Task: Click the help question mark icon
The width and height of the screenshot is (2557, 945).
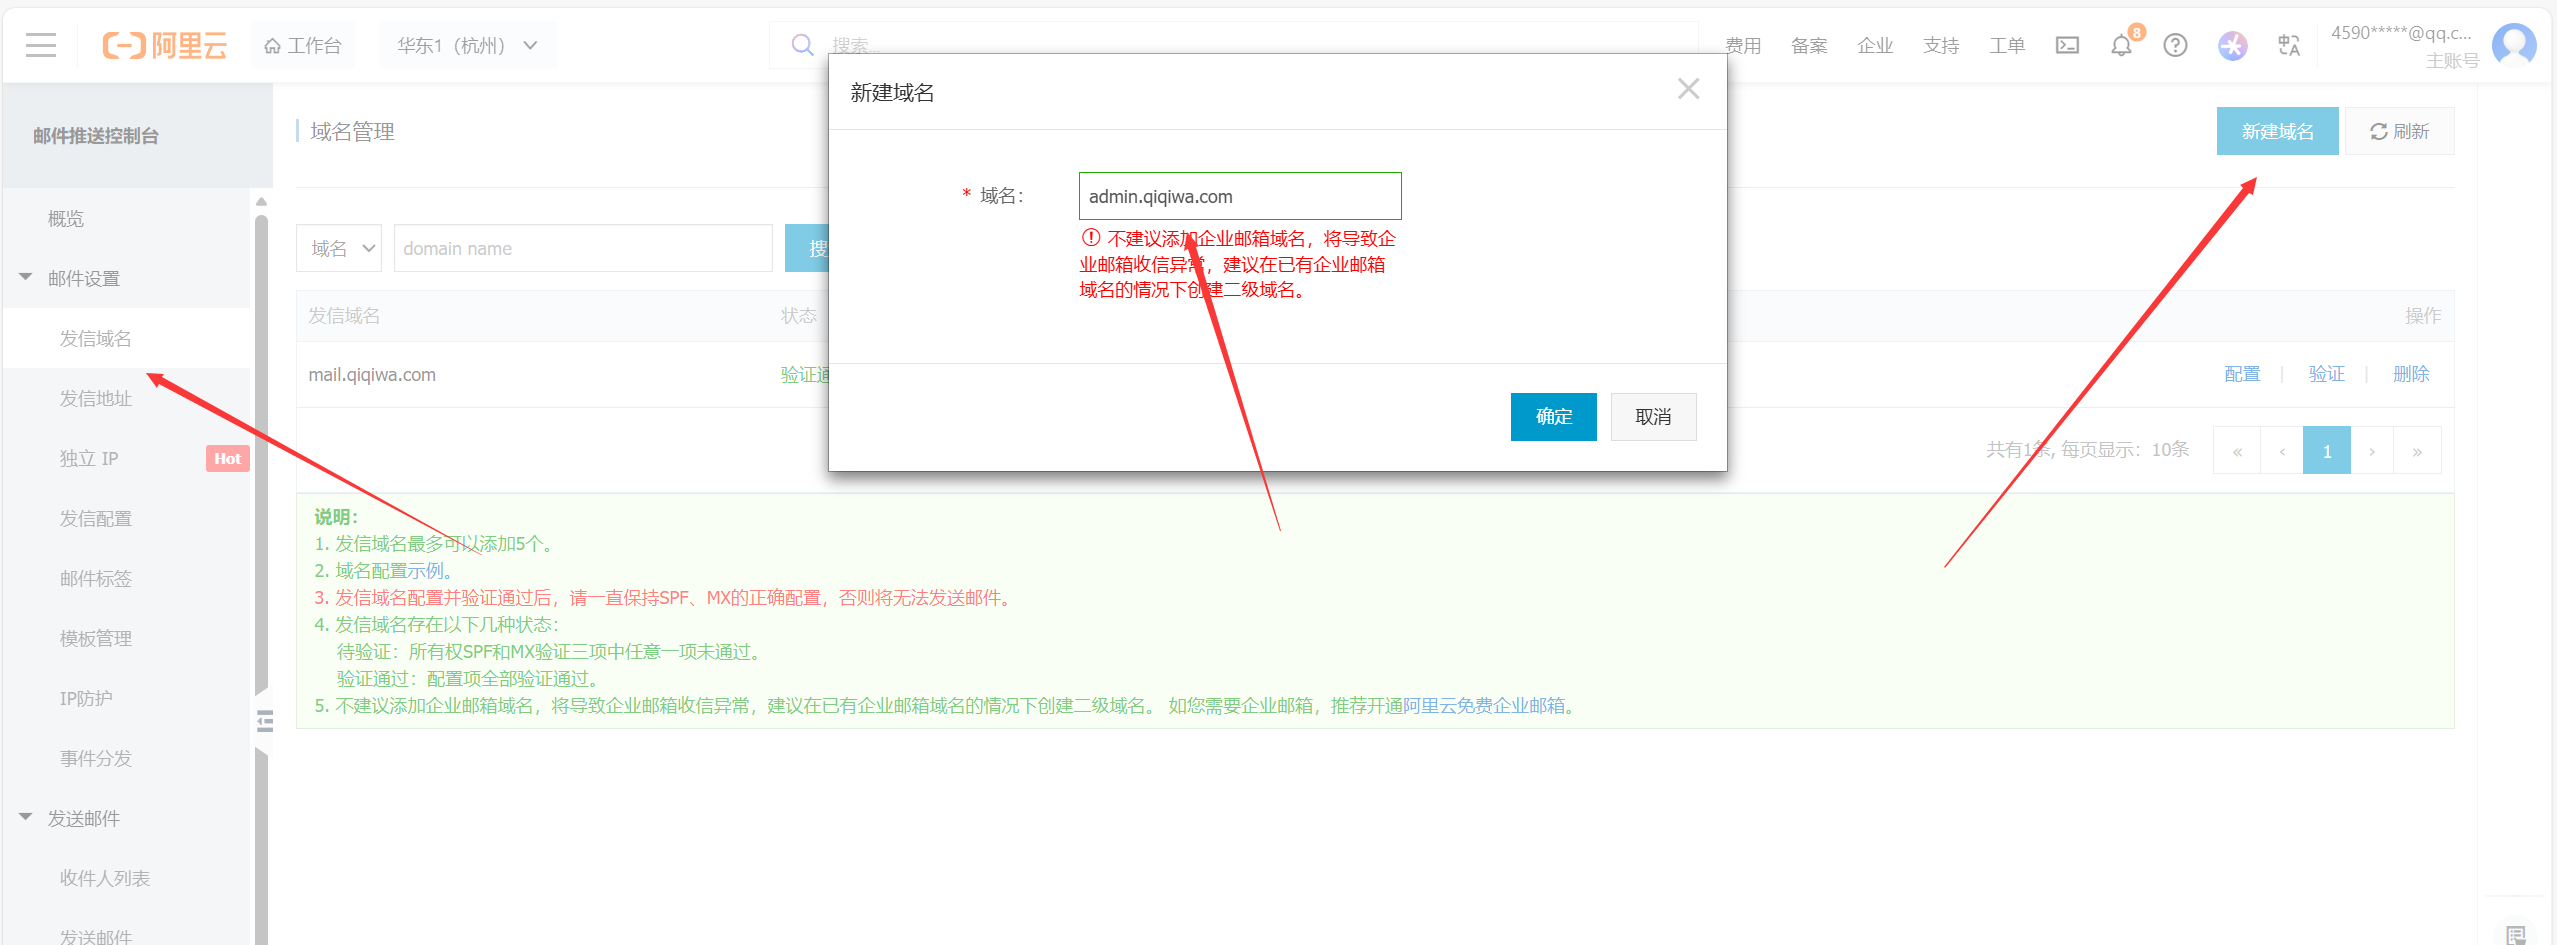Action: (x=2174, y=45)
